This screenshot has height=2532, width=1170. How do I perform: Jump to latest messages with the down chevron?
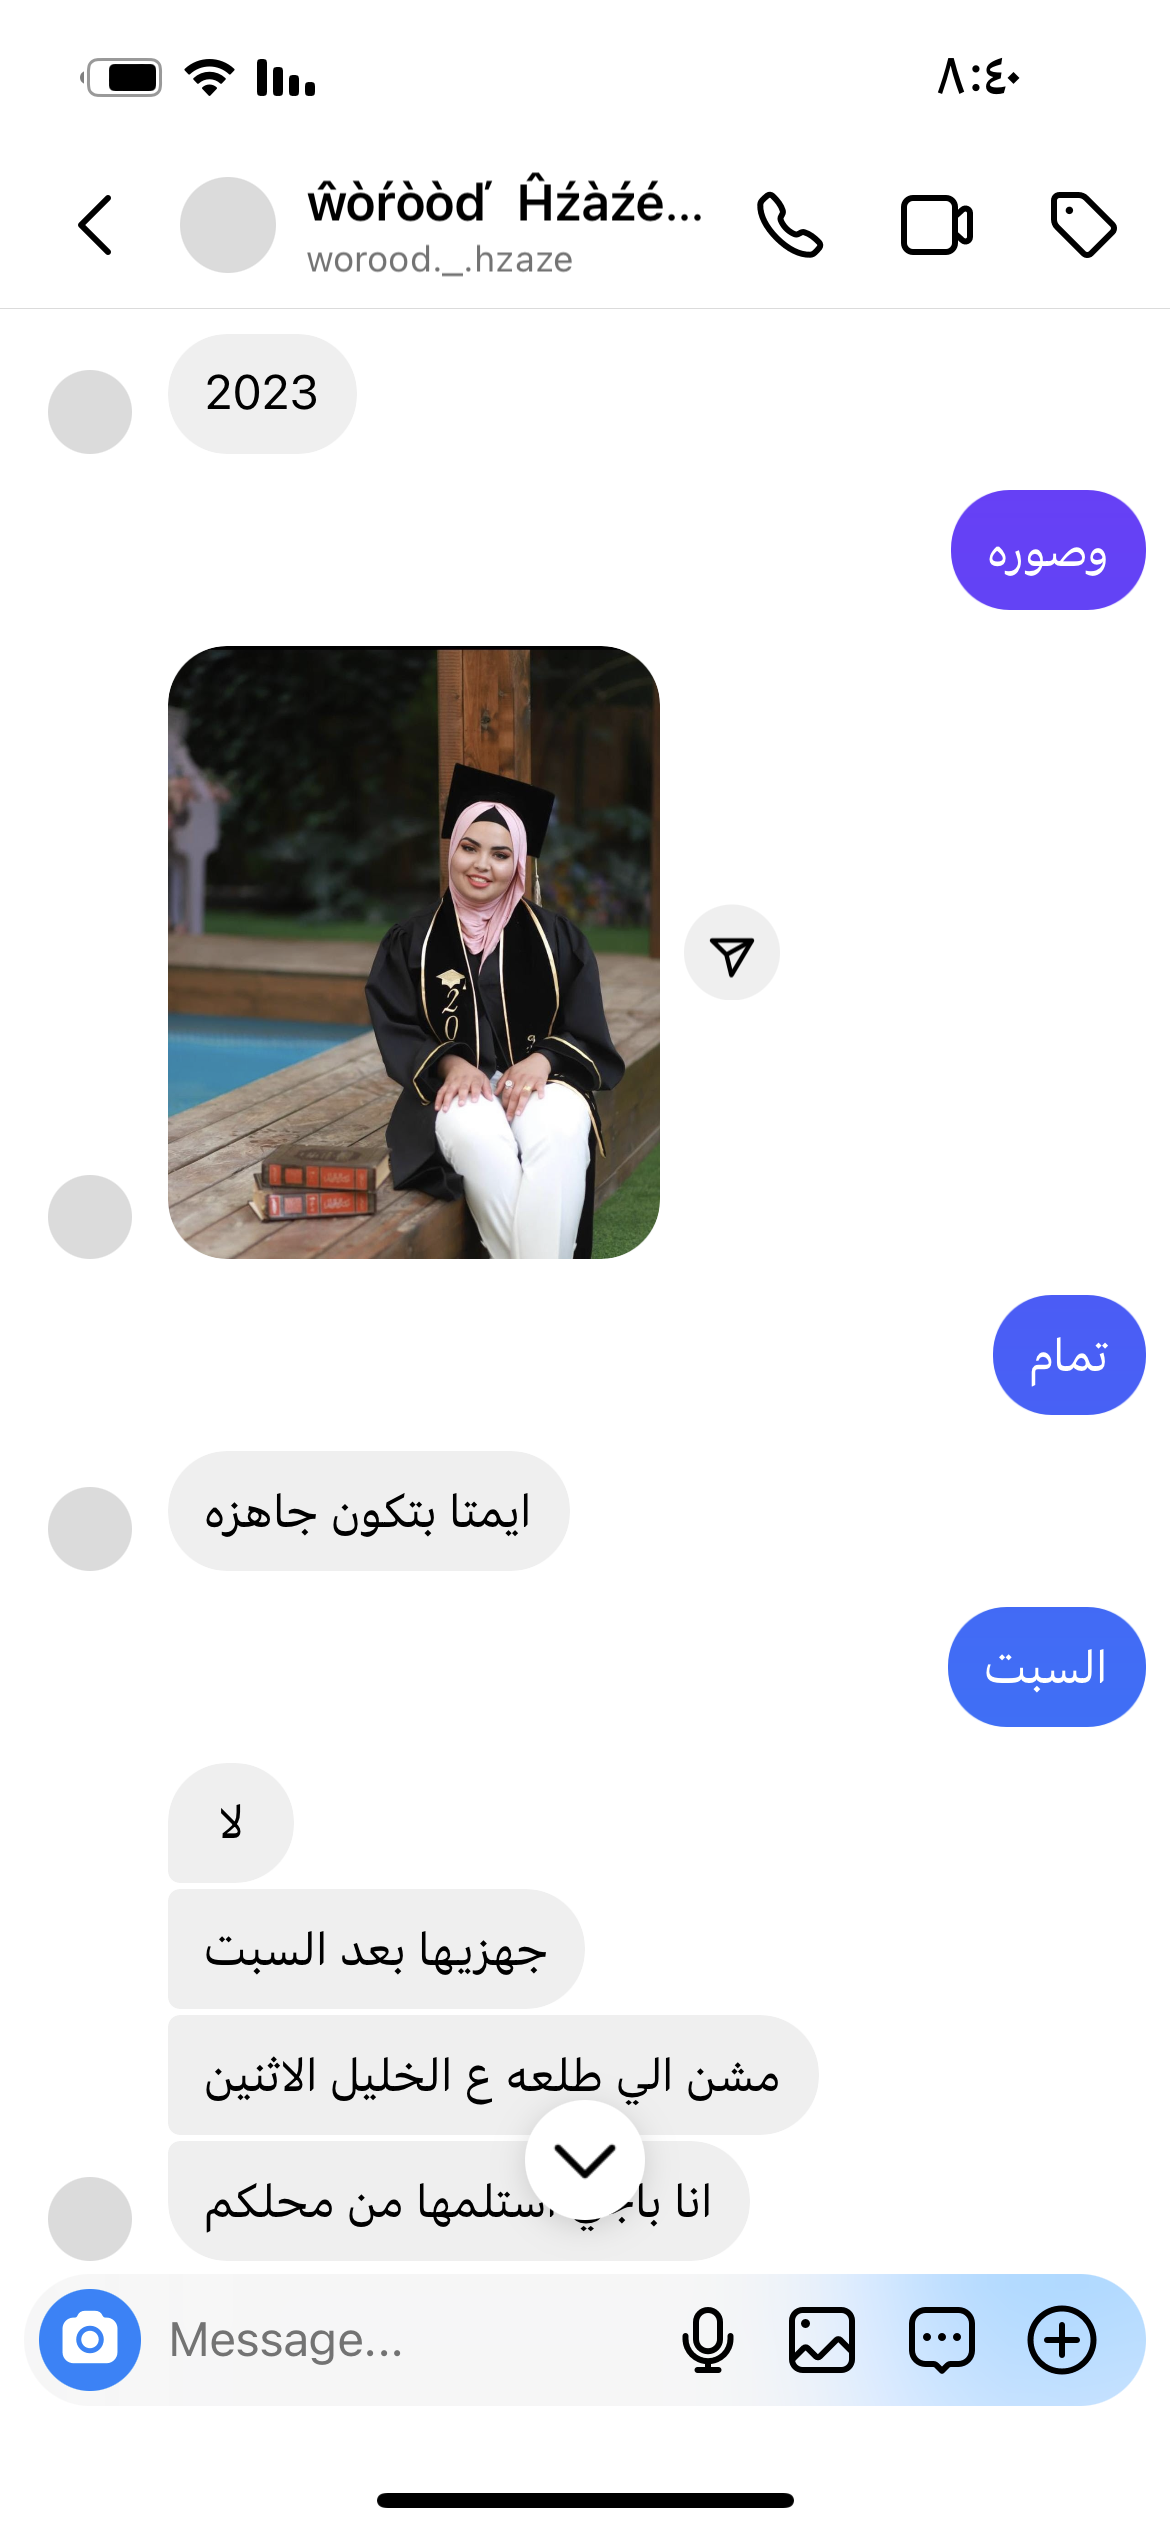pyautogui.click(x=585, y=2160)
